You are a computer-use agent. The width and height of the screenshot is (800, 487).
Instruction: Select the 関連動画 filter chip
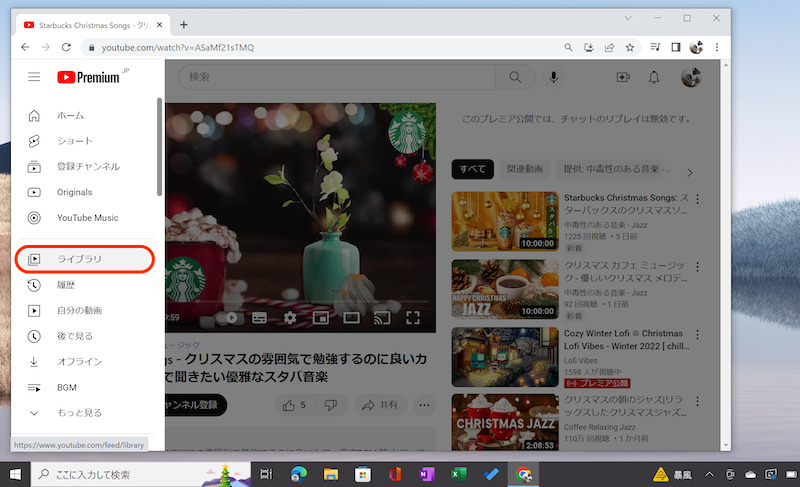pyautogui.click(x=524, y=169)
